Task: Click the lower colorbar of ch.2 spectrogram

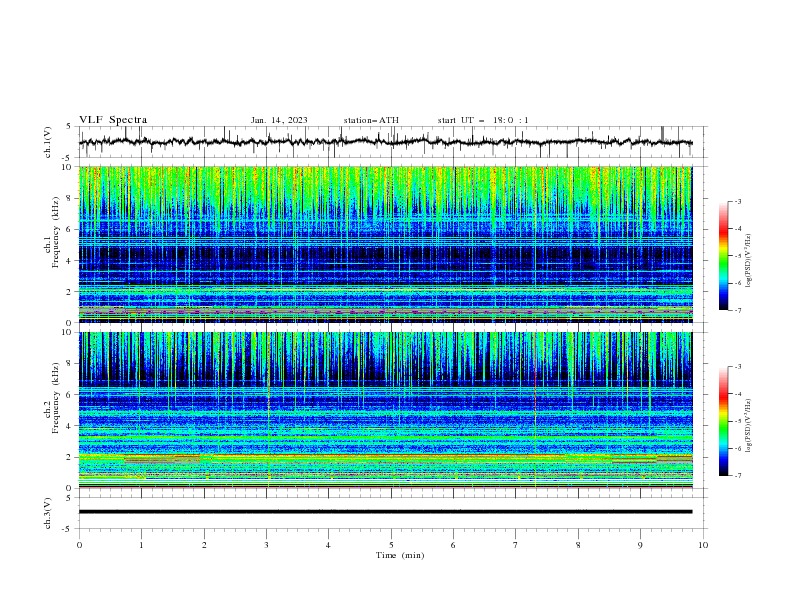Action: pos(724,421)
